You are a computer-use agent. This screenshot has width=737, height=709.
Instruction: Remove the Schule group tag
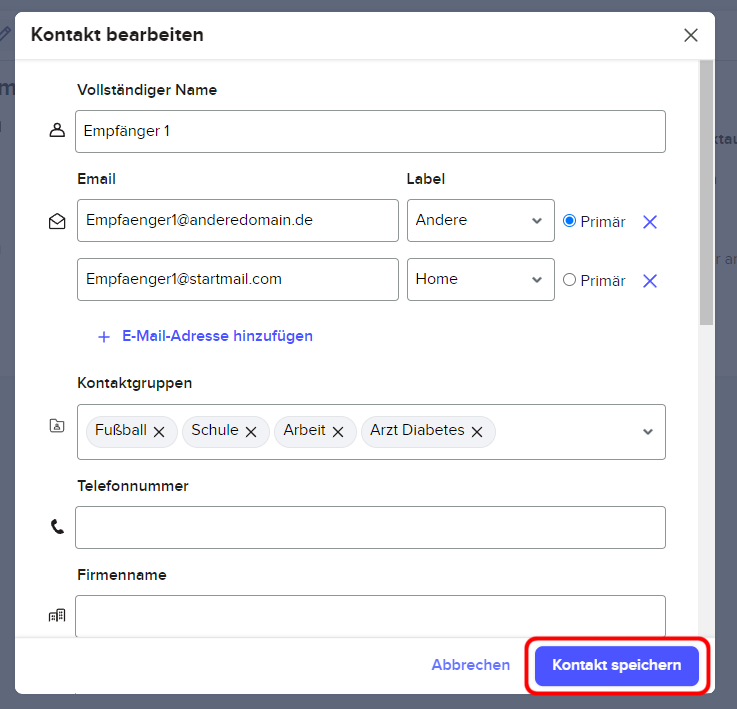tap(251, 432)
